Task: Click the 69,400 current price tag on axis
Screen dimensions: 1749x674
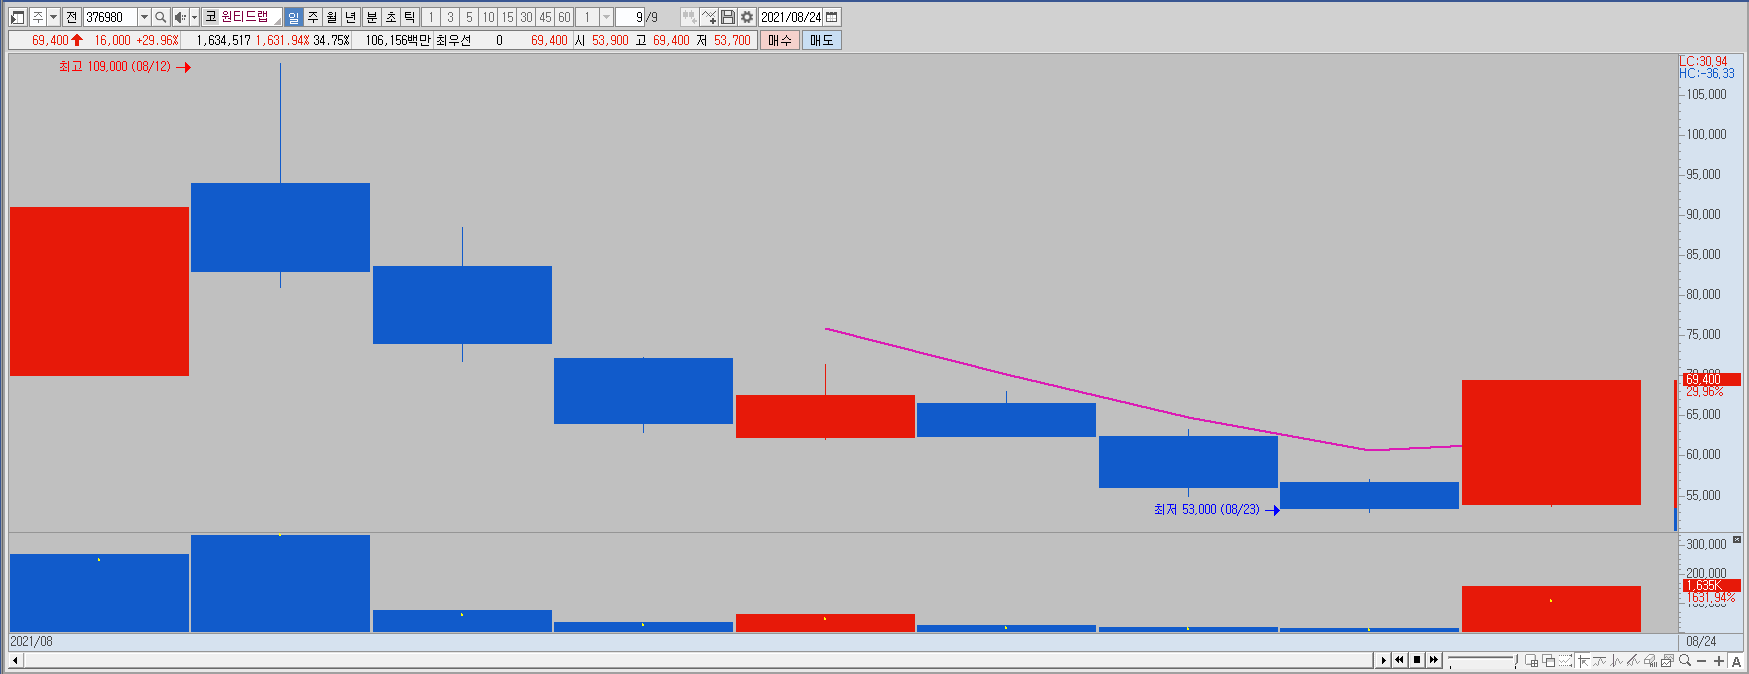Action: coord(1712,380)
